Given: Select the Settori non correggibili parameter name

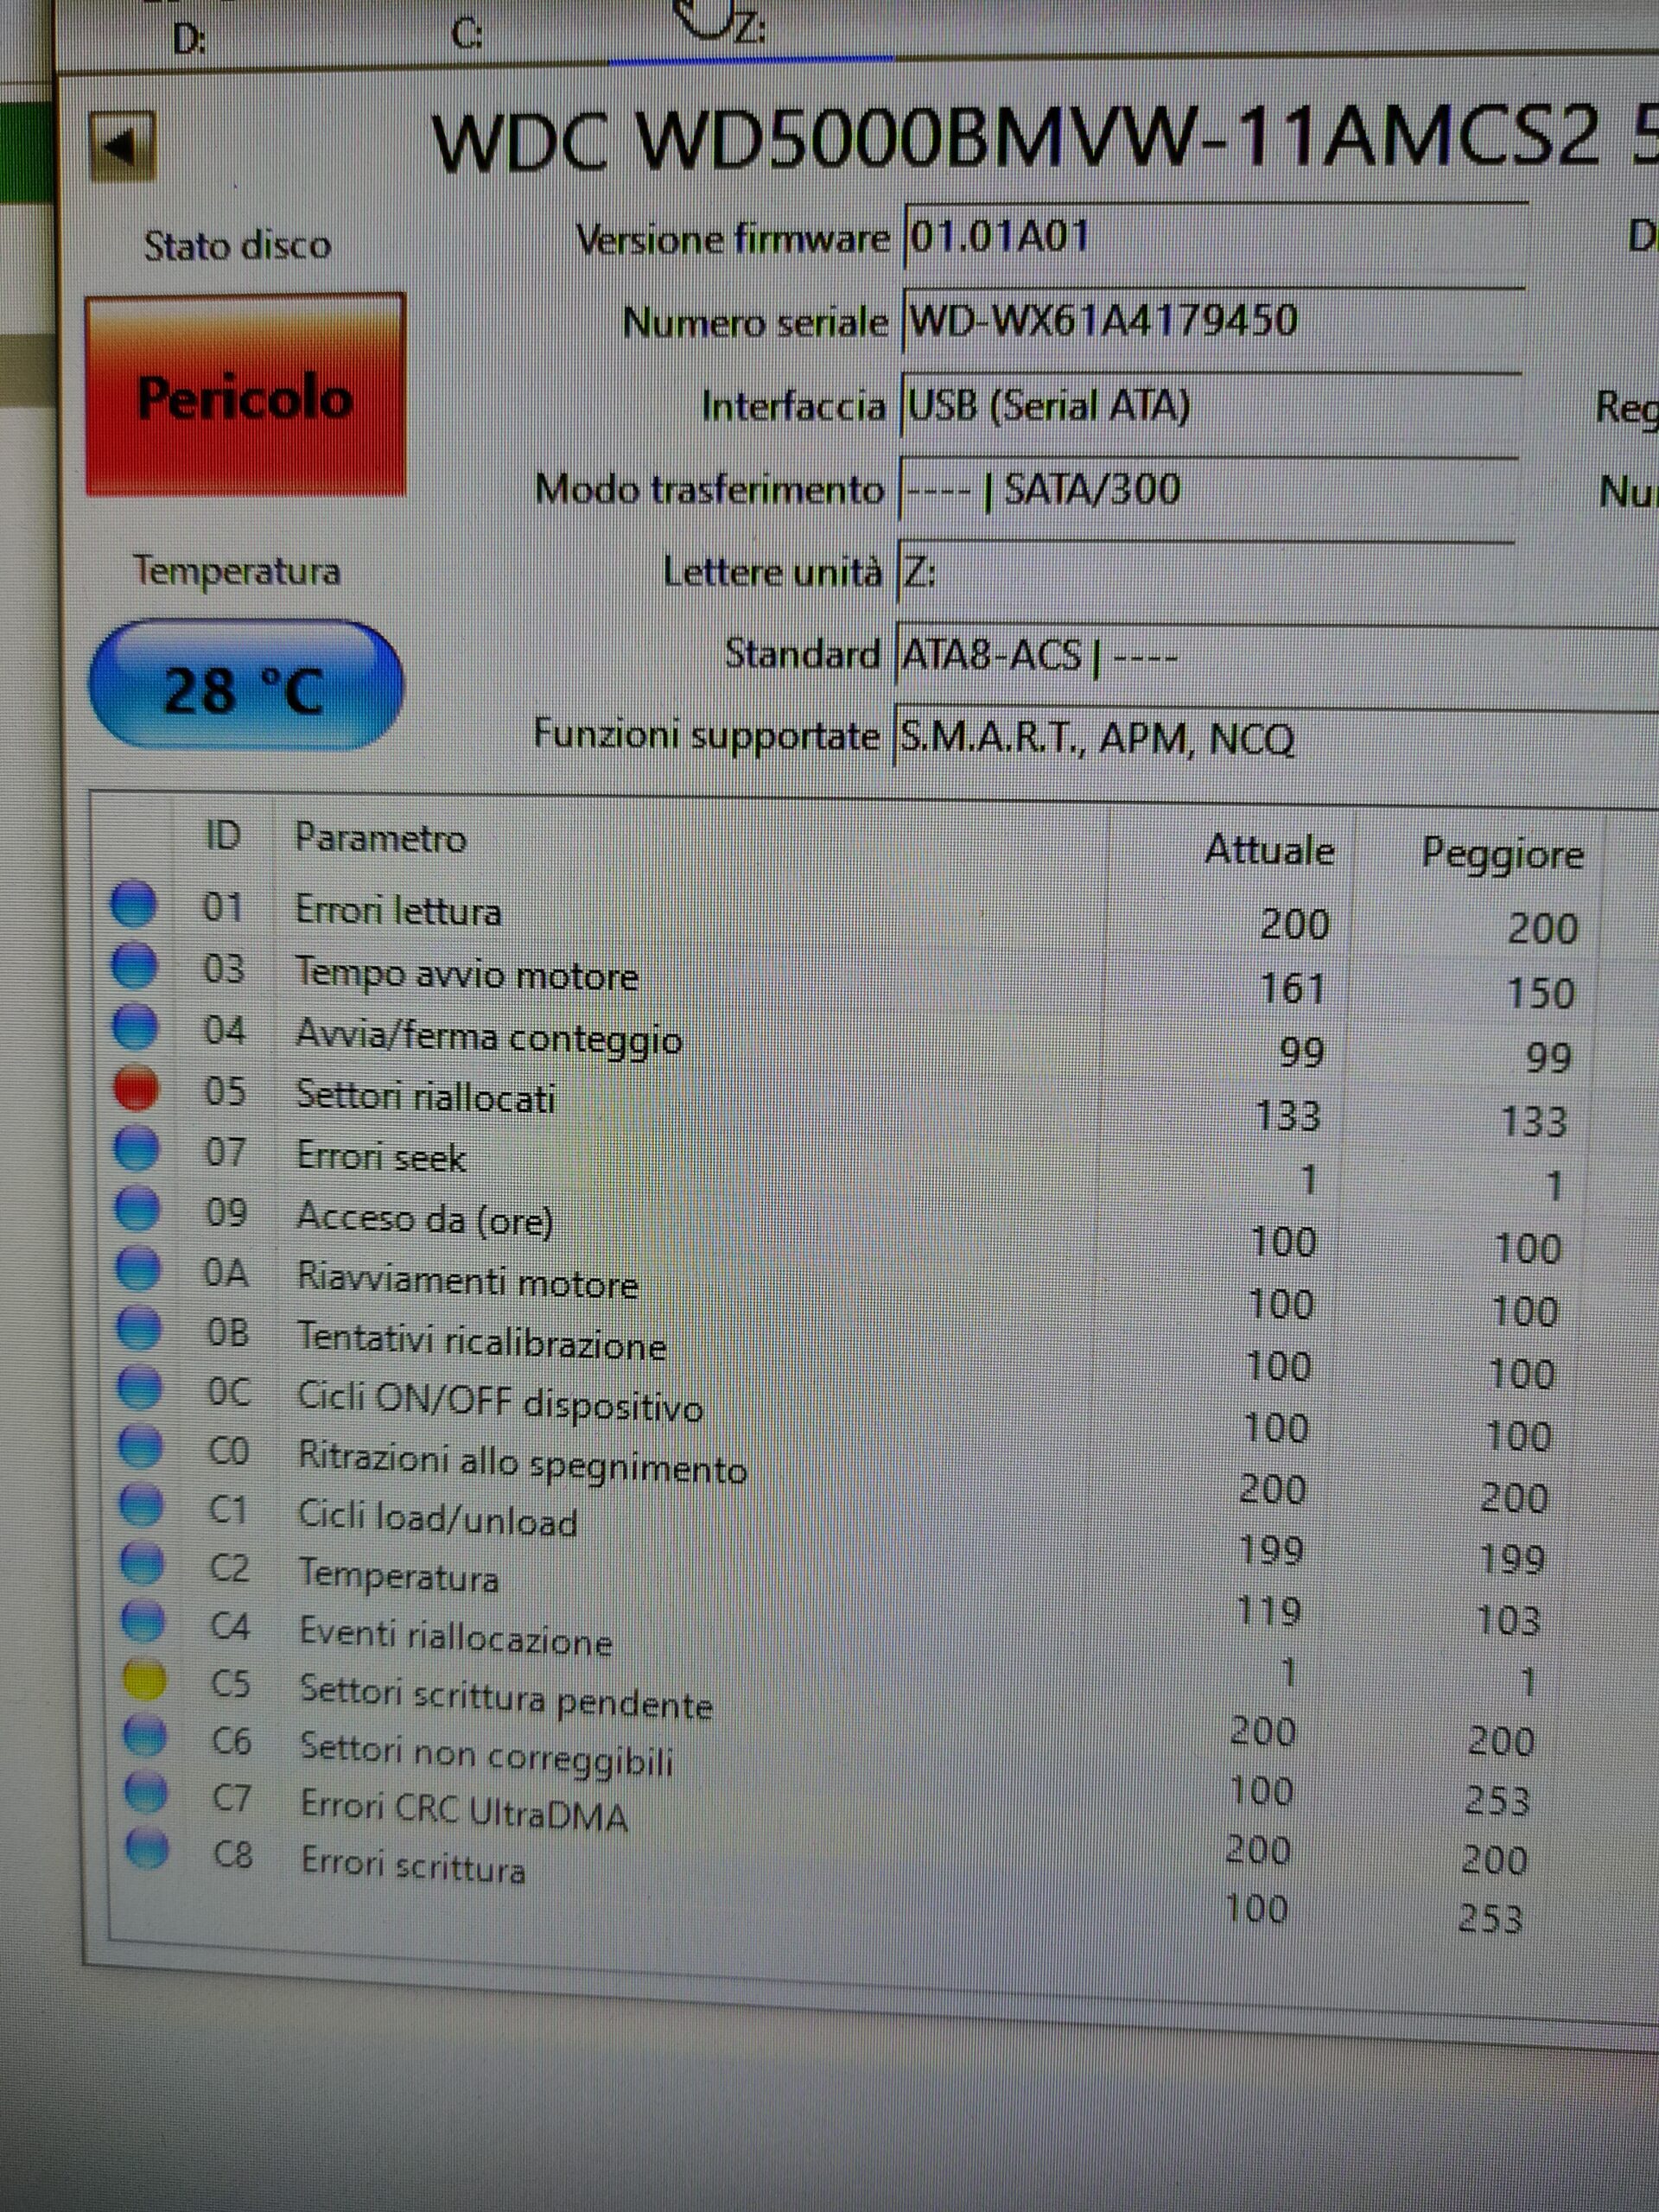Looking at the screenshot, I should coord(487,1754).
